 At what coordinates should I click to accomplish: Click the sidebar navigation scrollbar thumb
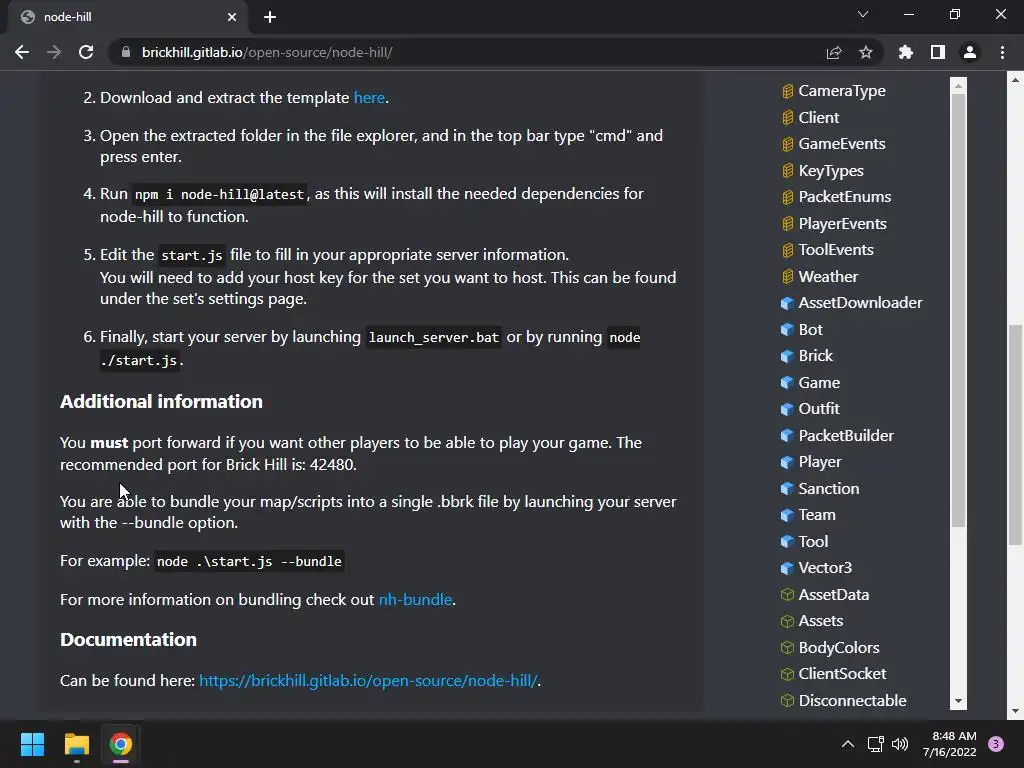tap(958, 310)
